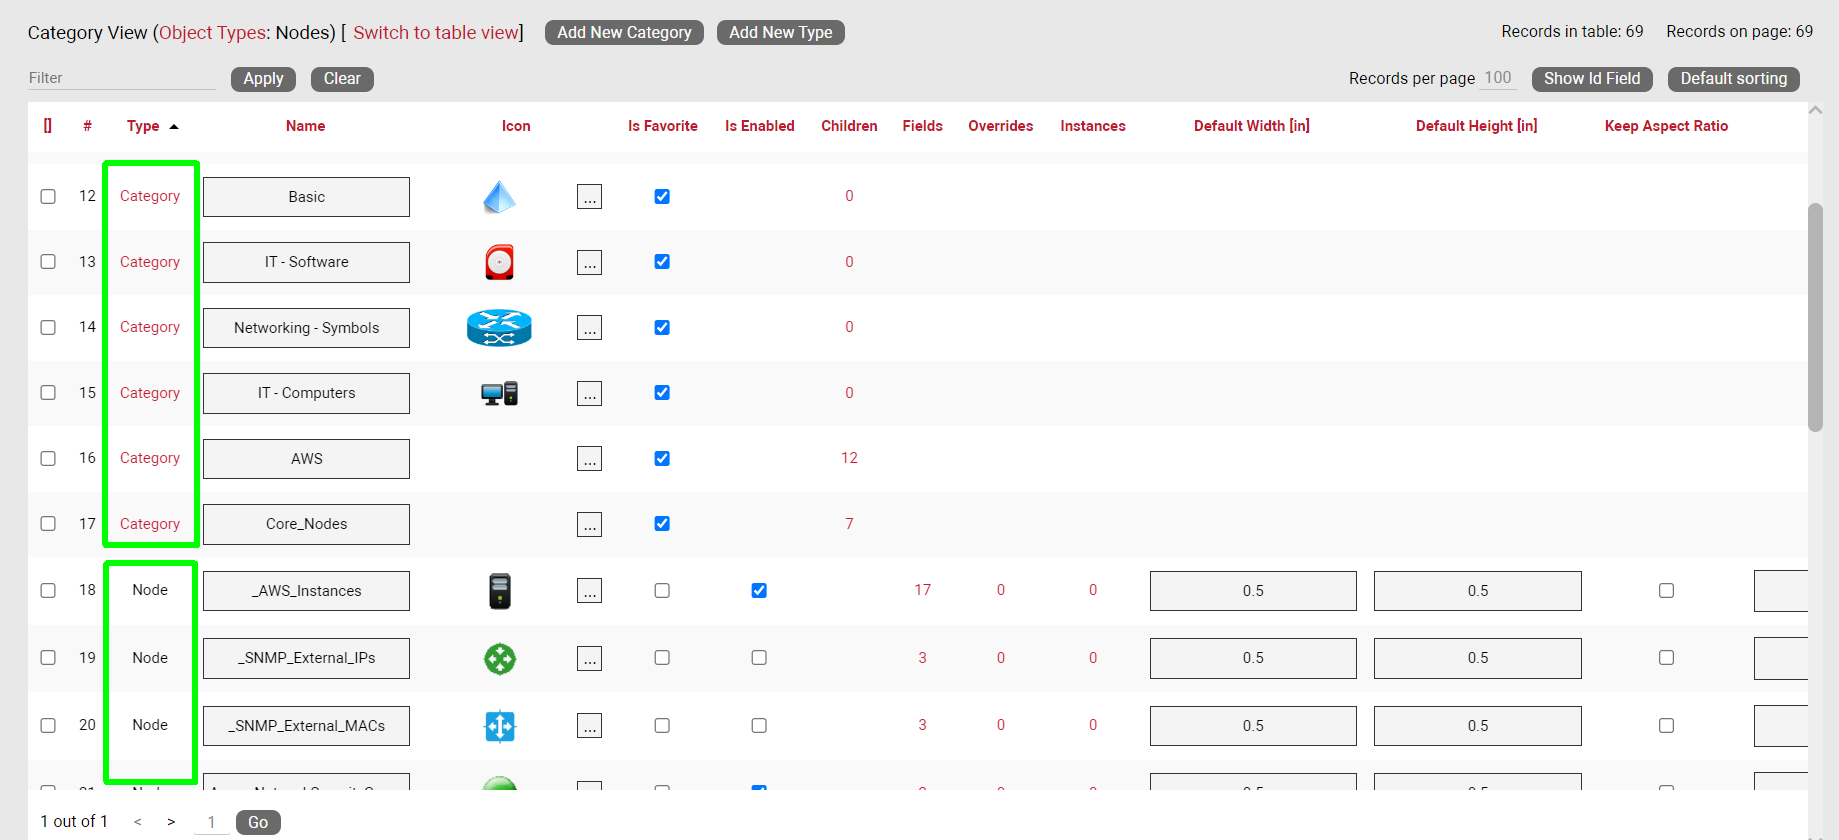
Task: Open icon picker ellipsis for AWS row
Action: (x=589, y=459)
